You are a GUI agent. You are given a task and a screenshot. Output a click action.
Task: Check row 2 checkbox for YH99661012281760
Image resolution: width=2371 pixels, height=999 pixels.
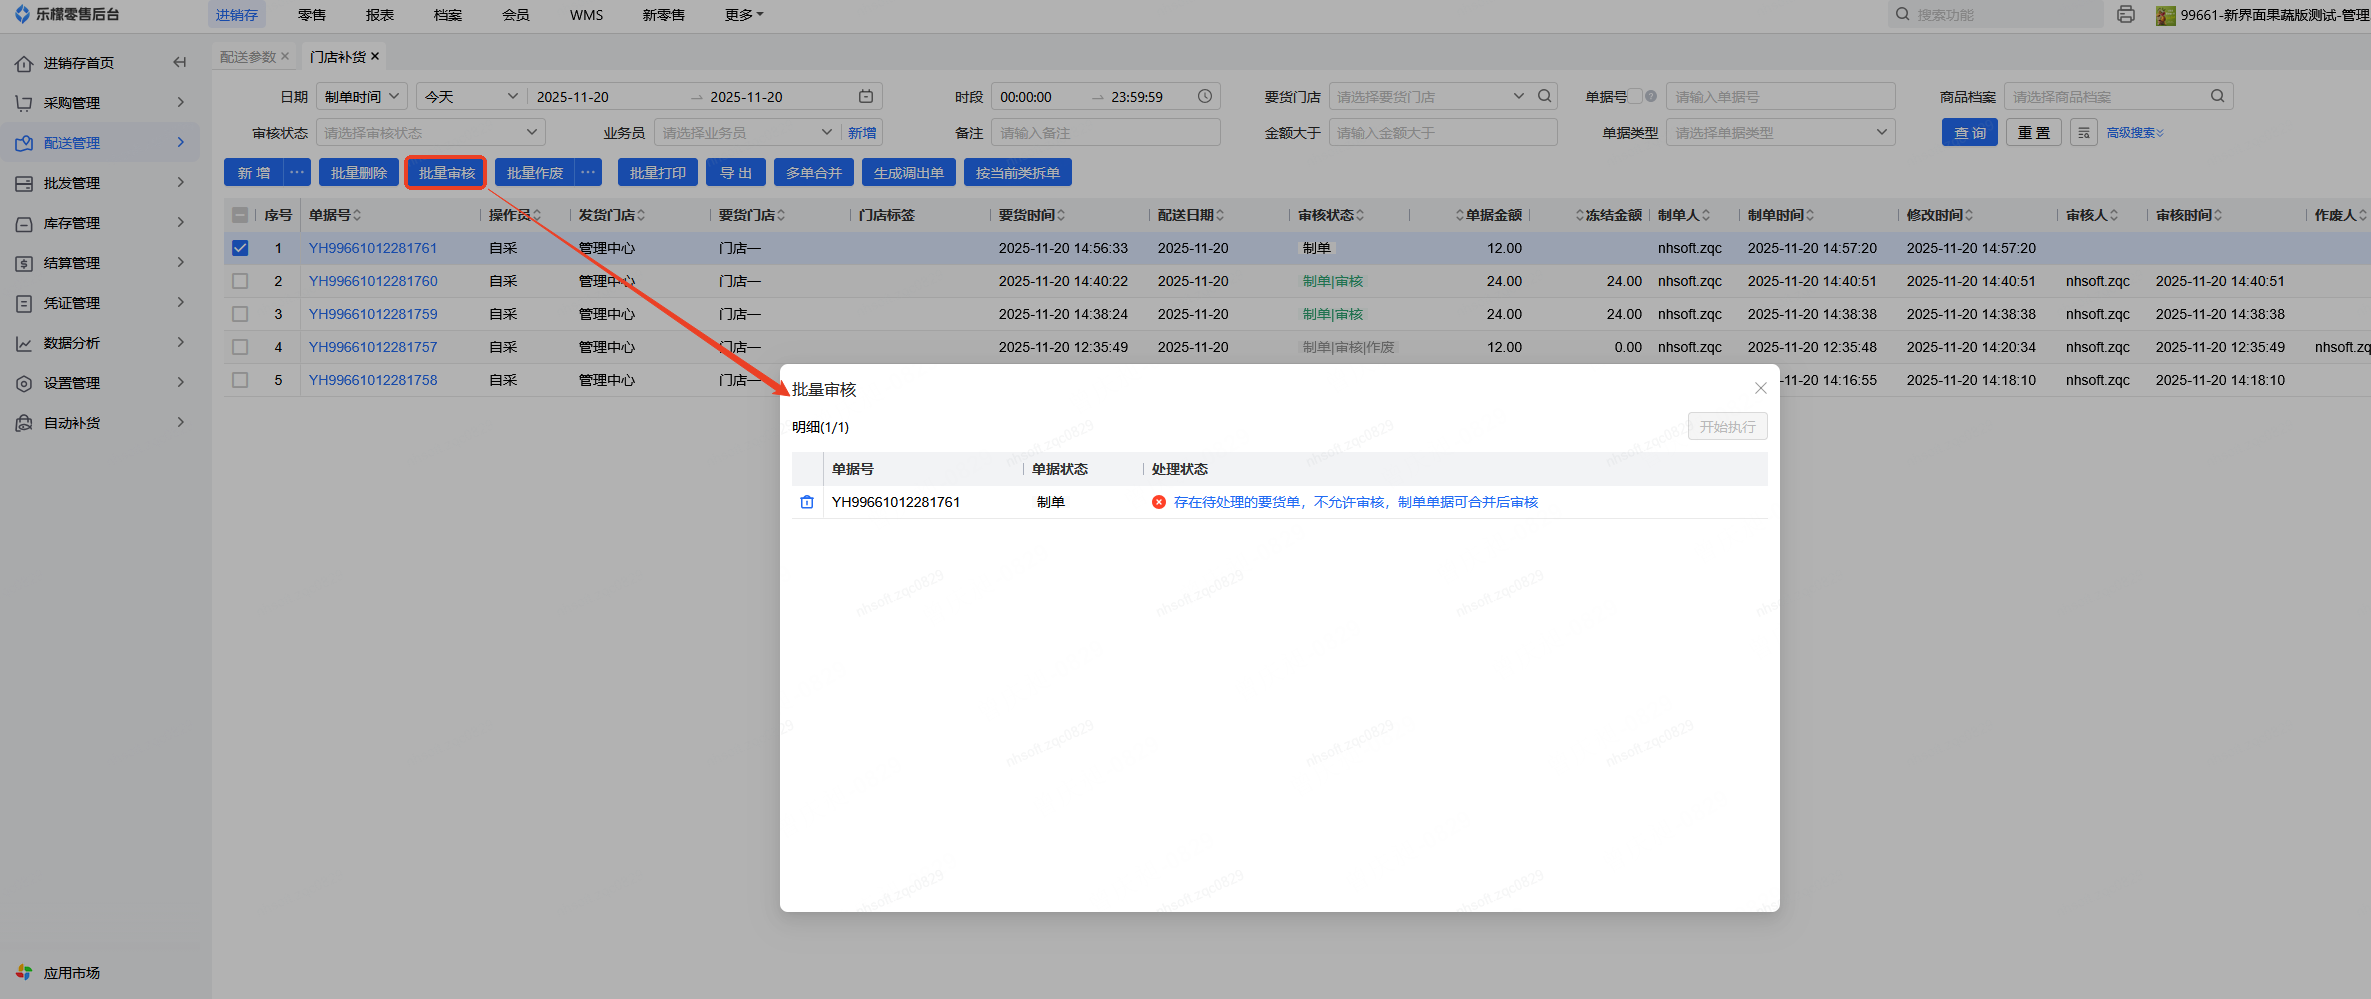coord(240,281)
